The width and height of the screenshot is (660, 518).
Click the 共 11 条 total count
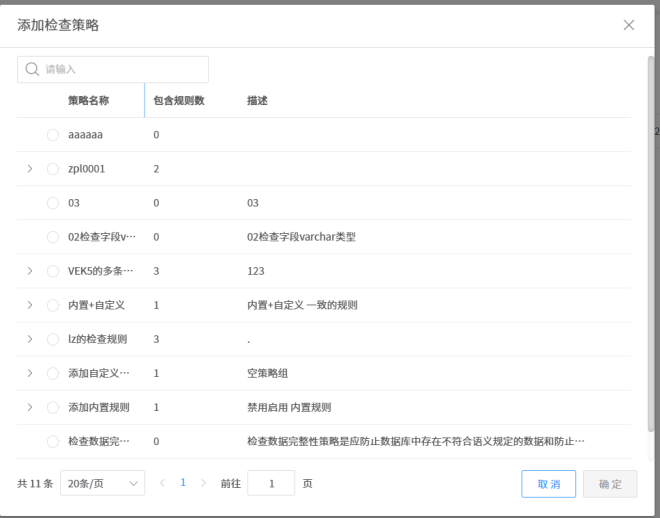pos(35,484)
